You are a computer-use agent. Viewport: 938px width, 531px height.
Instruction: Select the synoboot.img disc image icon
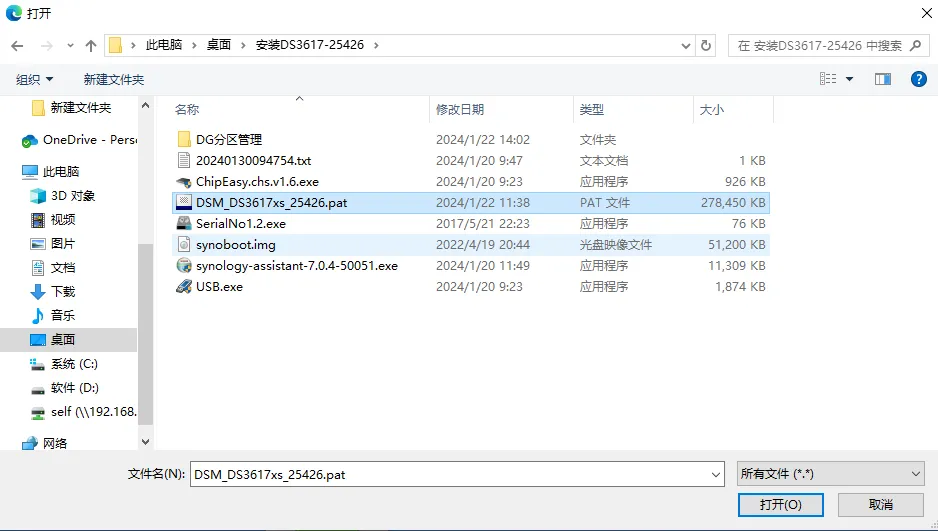(x=184, y=245)
